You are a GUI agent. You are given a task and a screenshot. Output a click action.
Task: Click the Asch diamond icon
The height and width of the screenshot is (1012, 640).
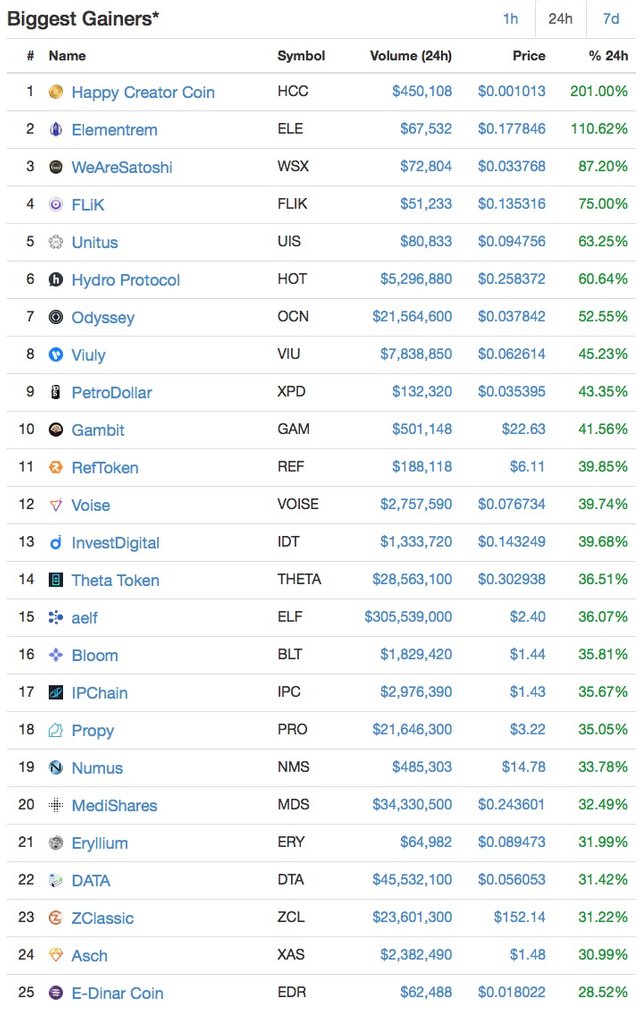56,955
